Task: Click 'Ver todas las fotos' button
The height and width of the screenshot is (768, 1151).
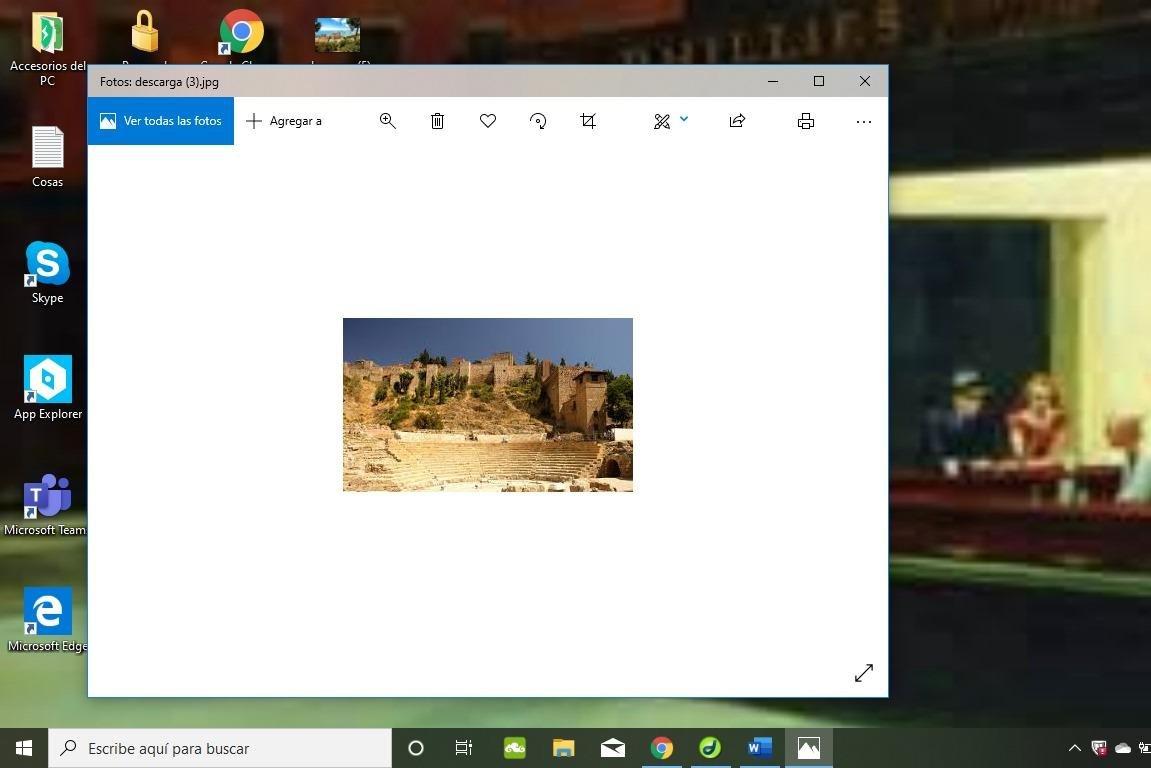Action: pyautogui.click(x=161, y=121)
